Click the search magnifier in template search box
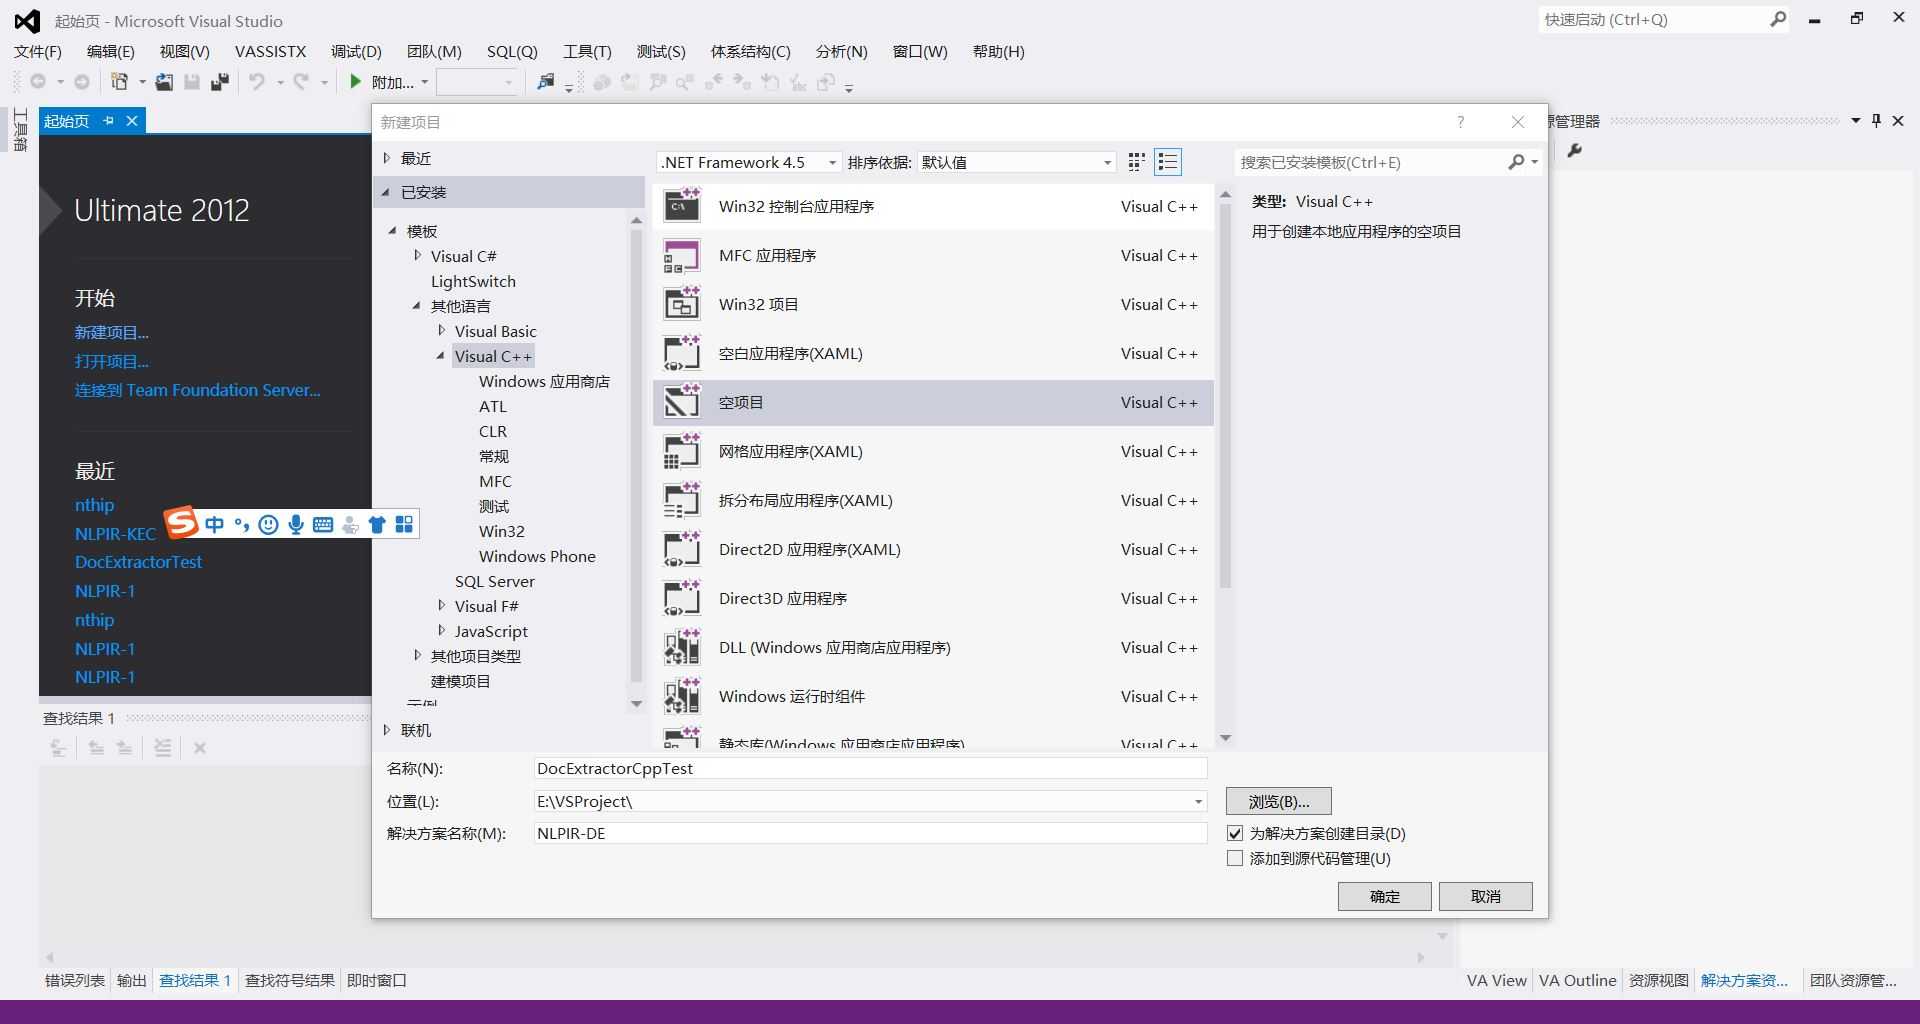1920x1024 pixels. [x=1516, y=162]
